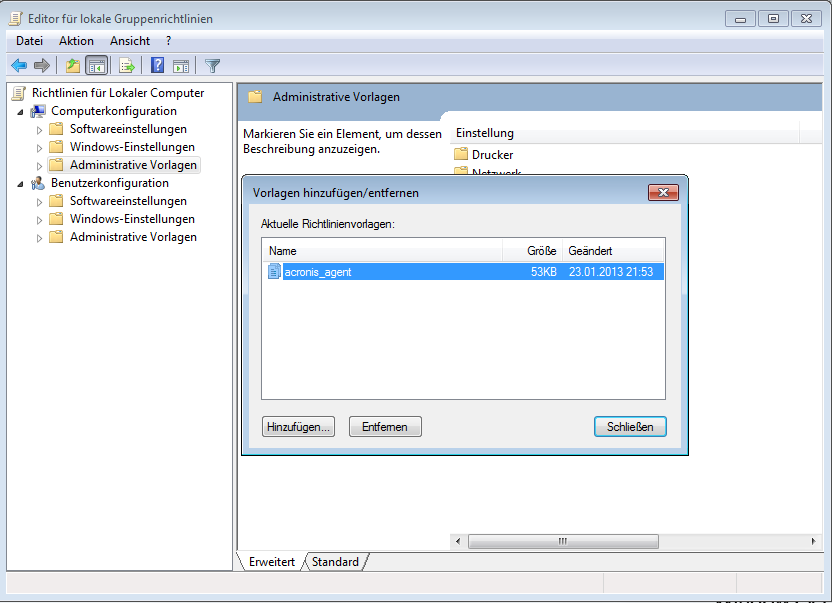The image size is (832, 603).
Task: Maximize the Gruppenrichtlinien editor window
Action: 773,19
